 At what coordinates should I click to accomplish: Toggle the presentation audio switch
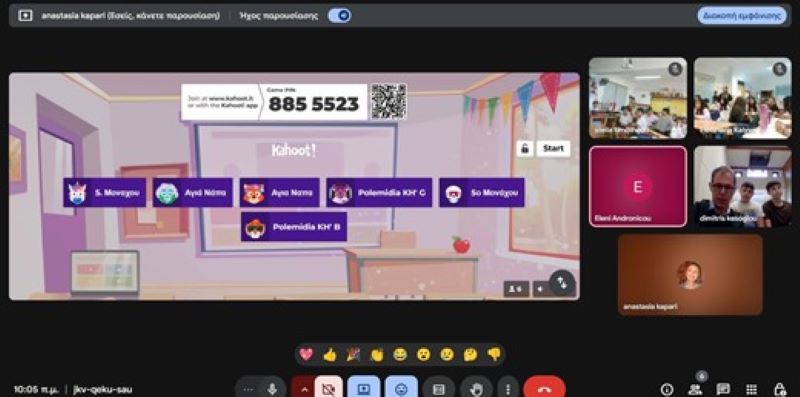339,16
